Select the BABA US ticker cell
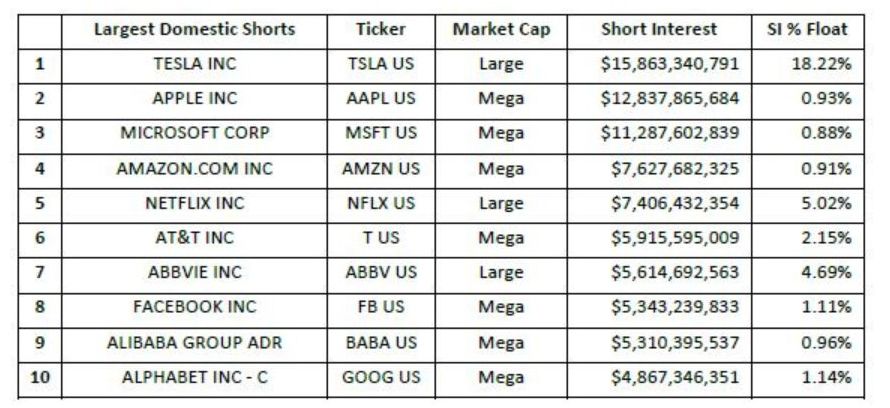Screen dimensions: 890x408 [381, 344]
